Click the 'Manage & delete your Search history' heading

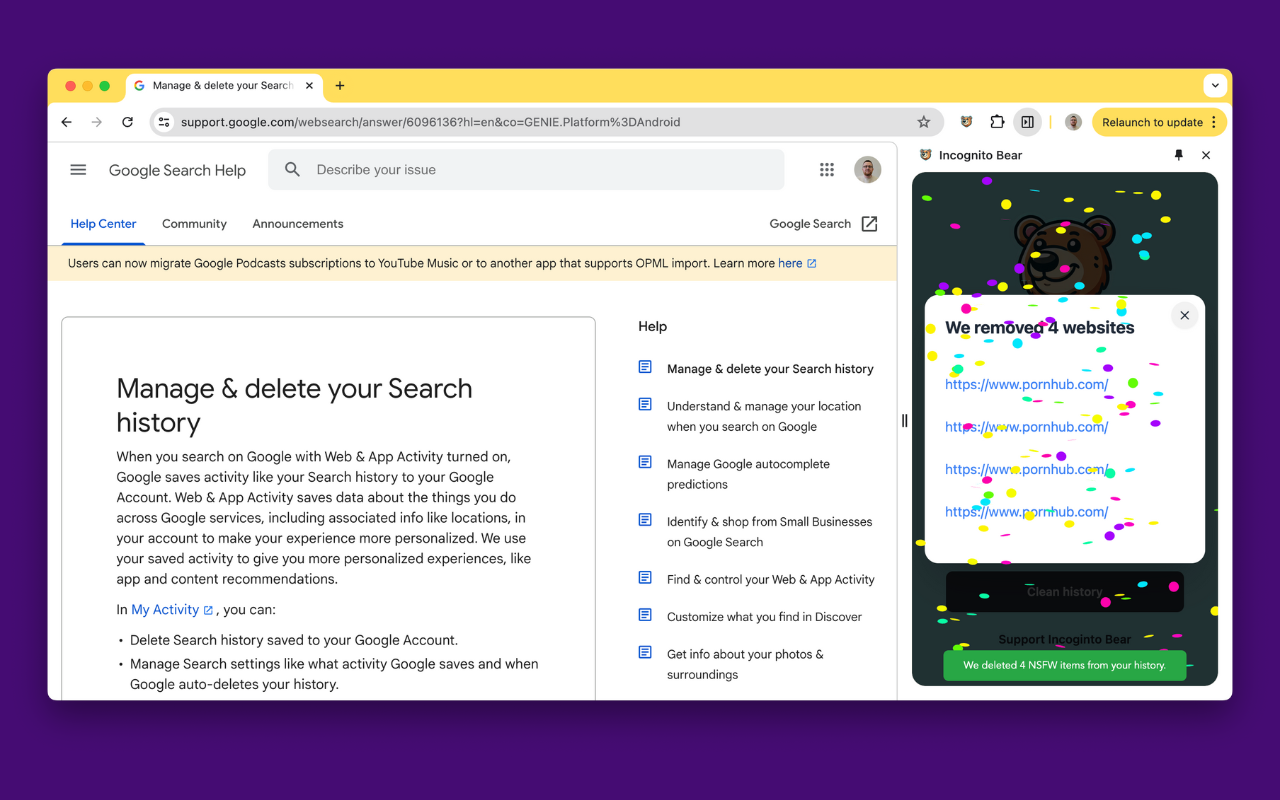point(295,405)
